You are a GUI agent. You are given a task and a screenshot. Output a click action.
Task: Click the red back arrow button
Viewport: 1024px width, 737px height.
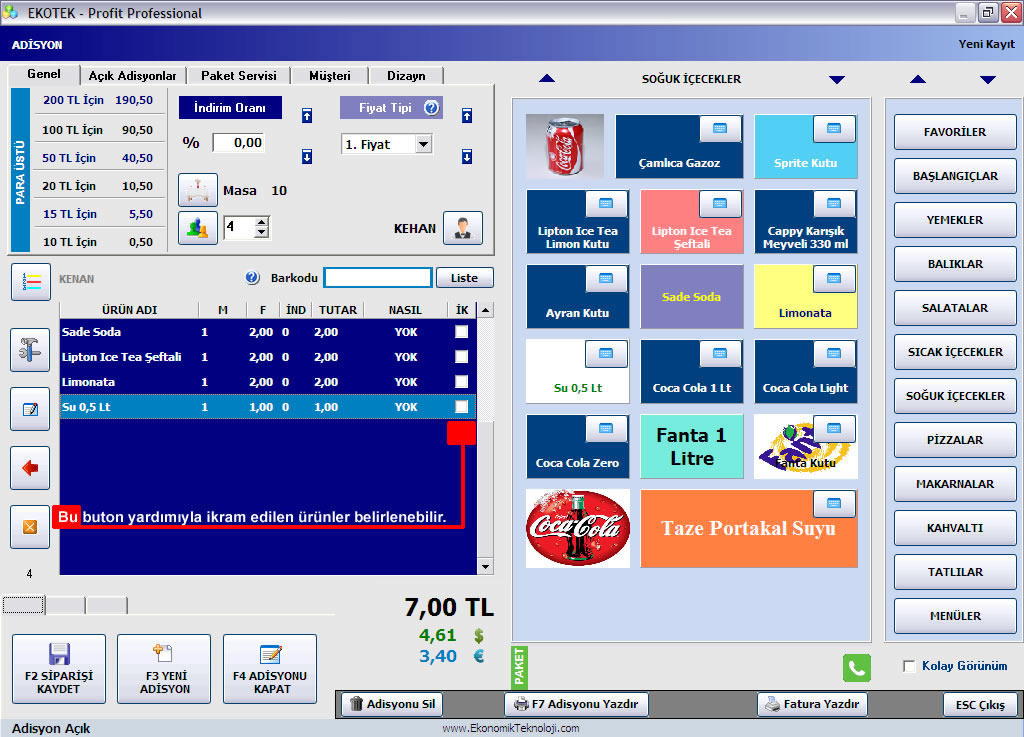30,468
